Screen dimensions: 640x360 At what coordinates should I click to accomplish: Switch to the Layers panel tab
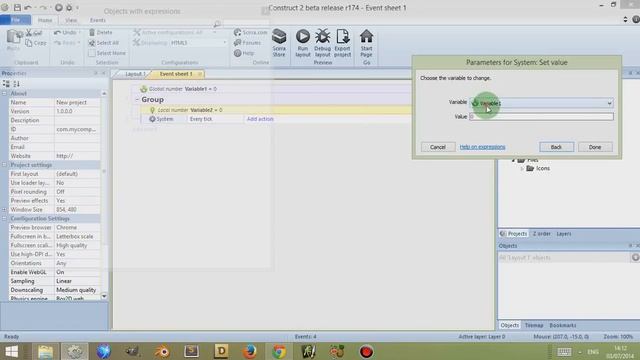(564, 234)
